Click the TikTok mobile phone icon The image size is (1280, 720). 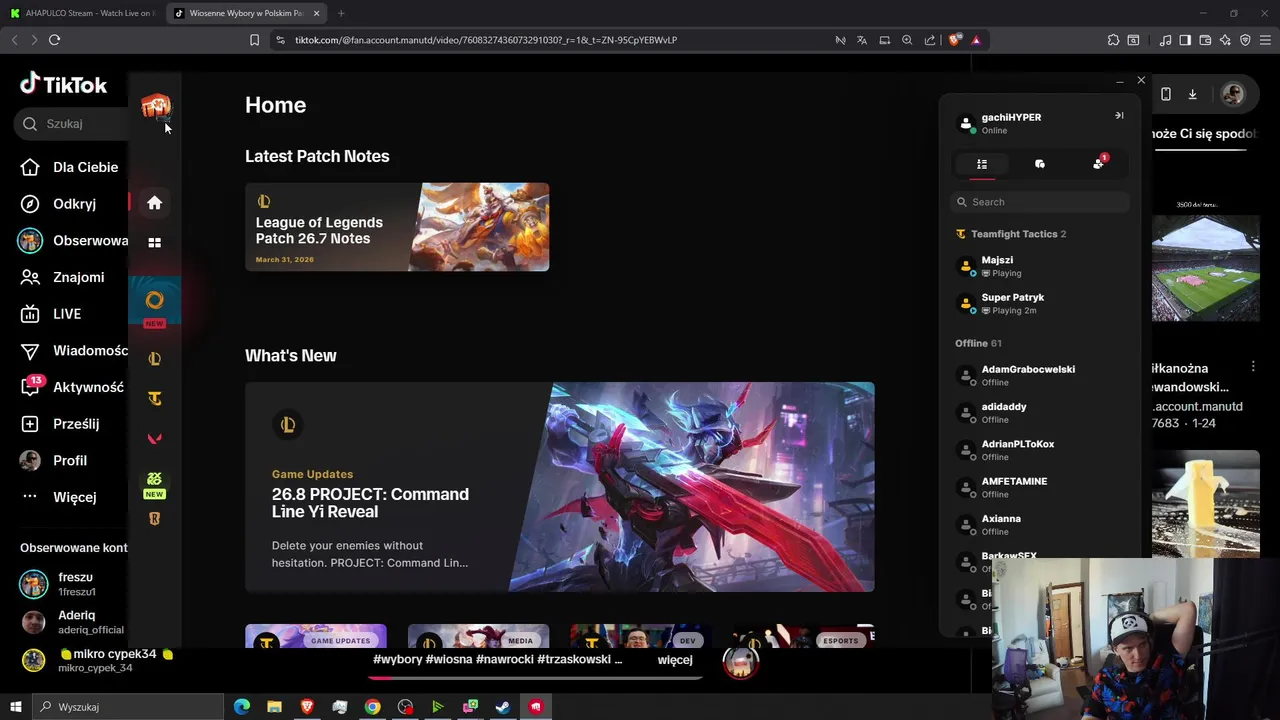point(1166,94)
